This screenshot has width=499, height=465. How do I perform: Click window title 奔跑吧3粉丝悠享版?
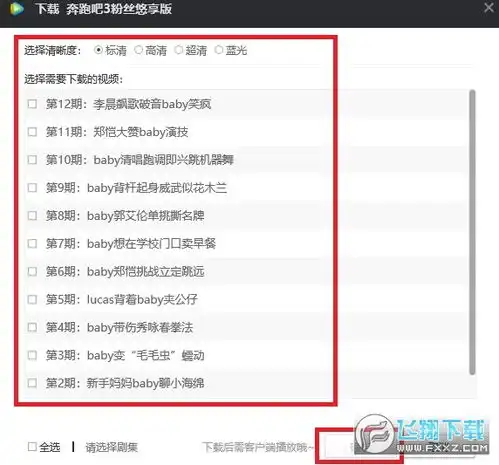coord(119,9)
